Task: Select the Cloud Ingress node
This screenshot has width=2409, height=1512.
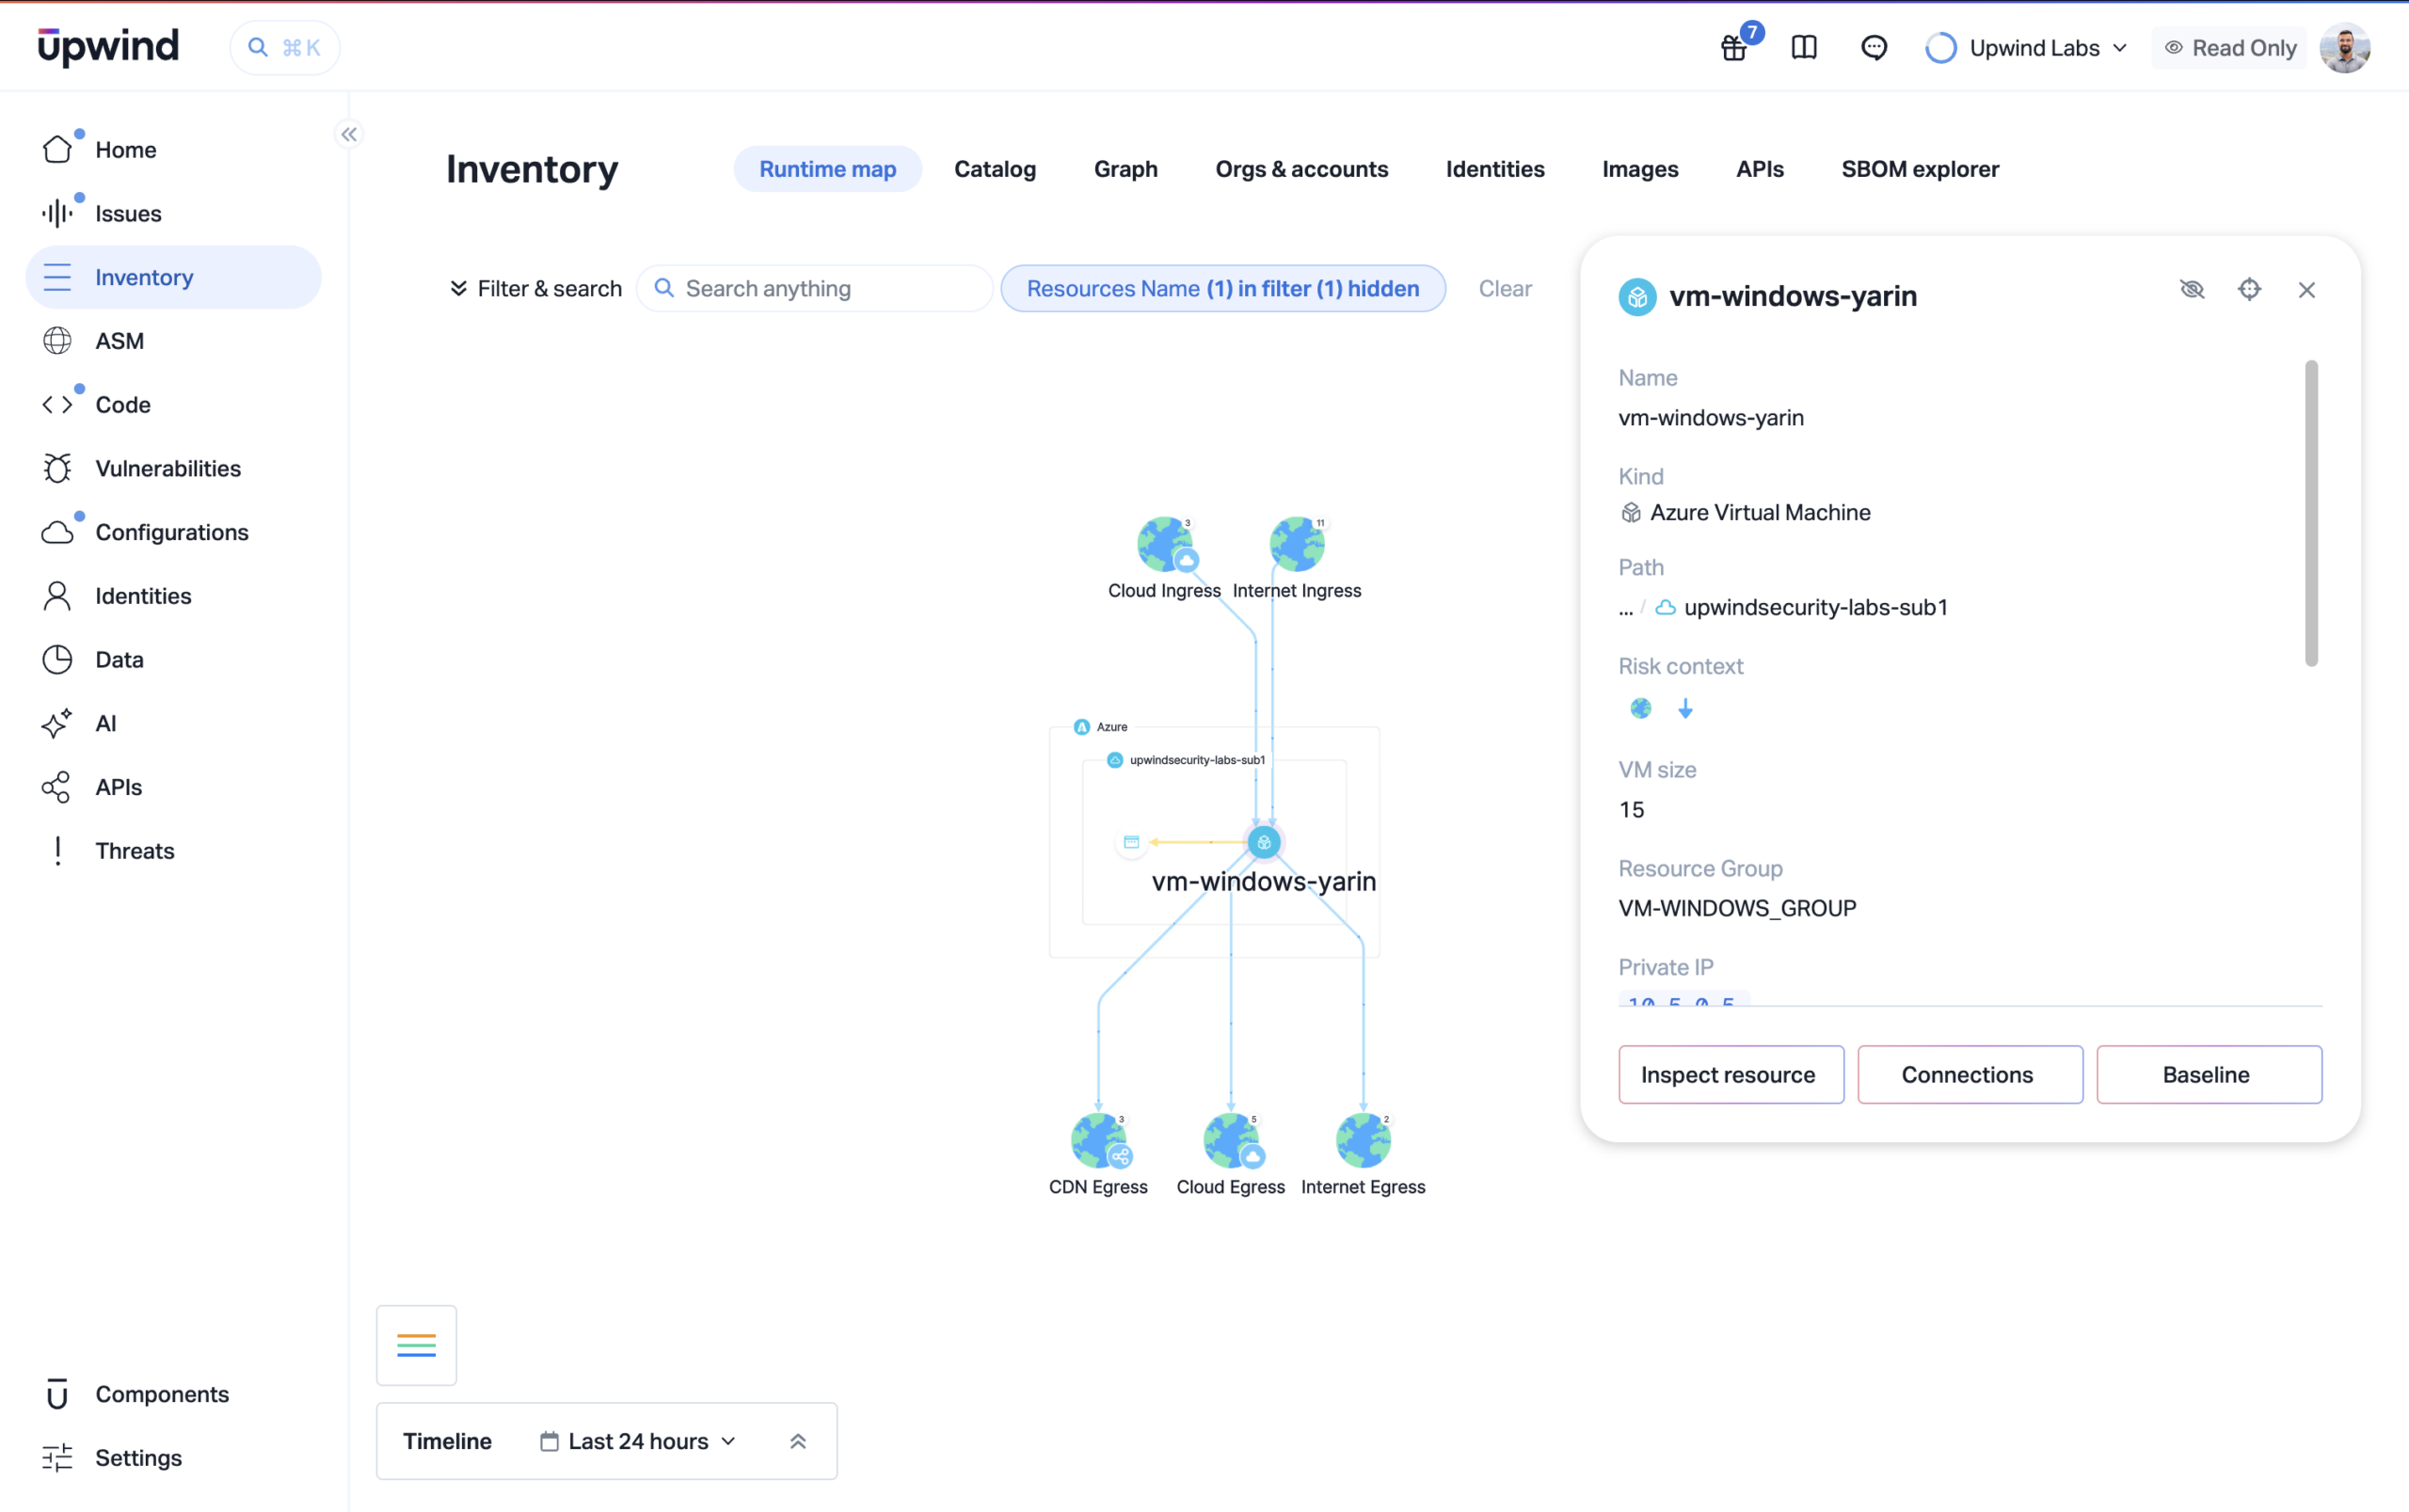Action: [x=1165, y=545]
